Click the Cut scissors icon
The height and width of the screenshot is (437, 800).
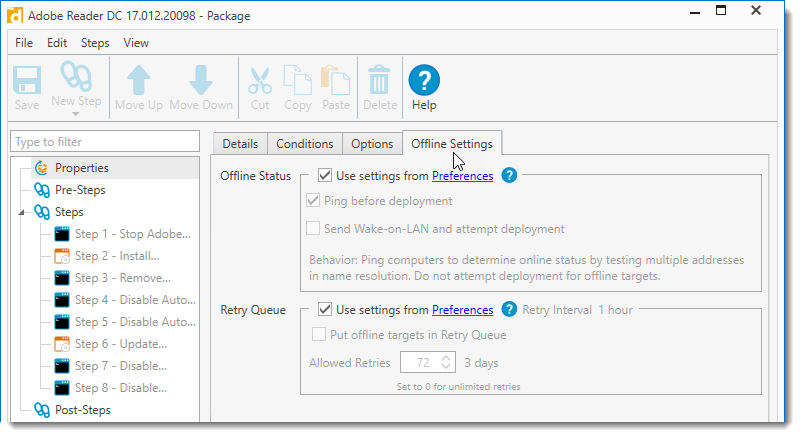260,80
